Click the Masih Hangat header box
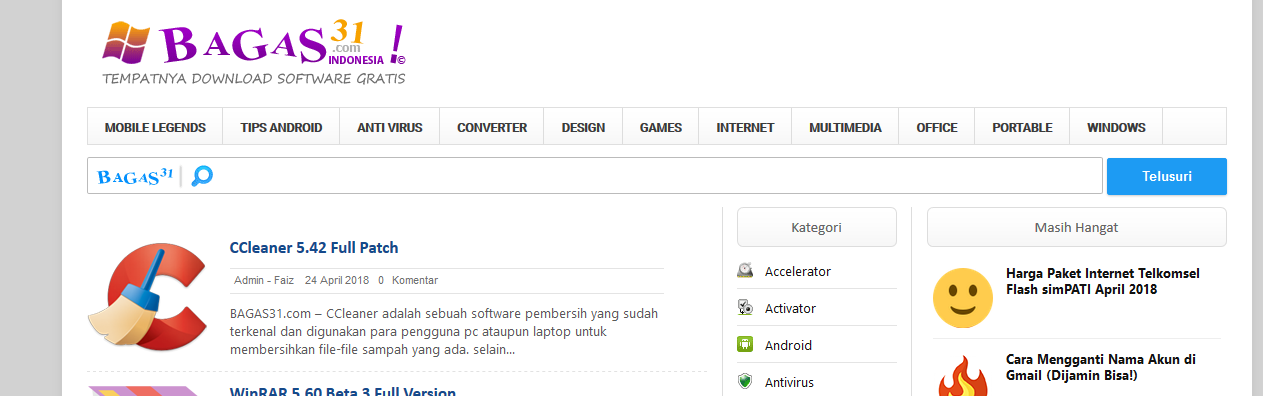Screen dimensions: 1263x396 point(1076,227)
